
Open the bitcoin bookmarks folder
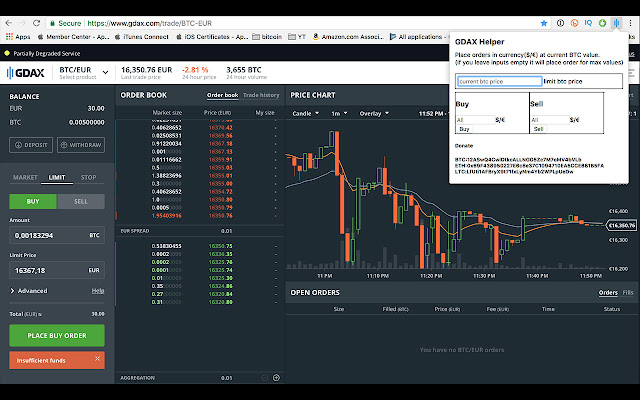tap(267, 37)
